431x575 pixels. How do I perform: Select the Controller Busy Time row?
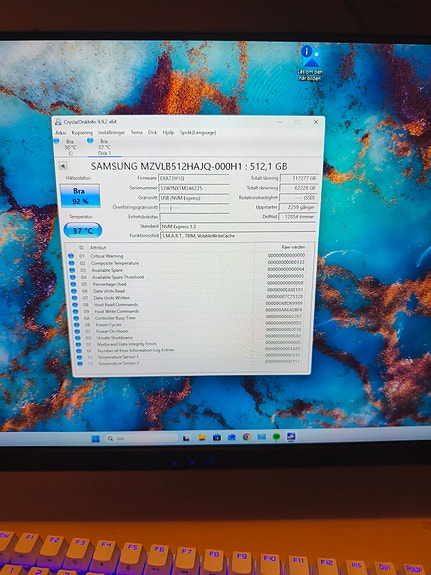(188, 318)
